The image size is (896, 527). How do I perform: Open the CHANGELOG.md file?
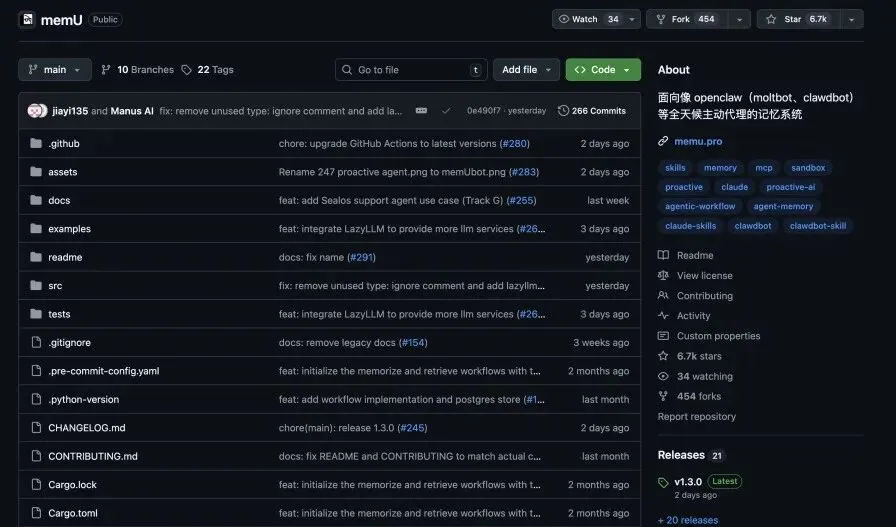pyautogui.click(x=86, y=428)
